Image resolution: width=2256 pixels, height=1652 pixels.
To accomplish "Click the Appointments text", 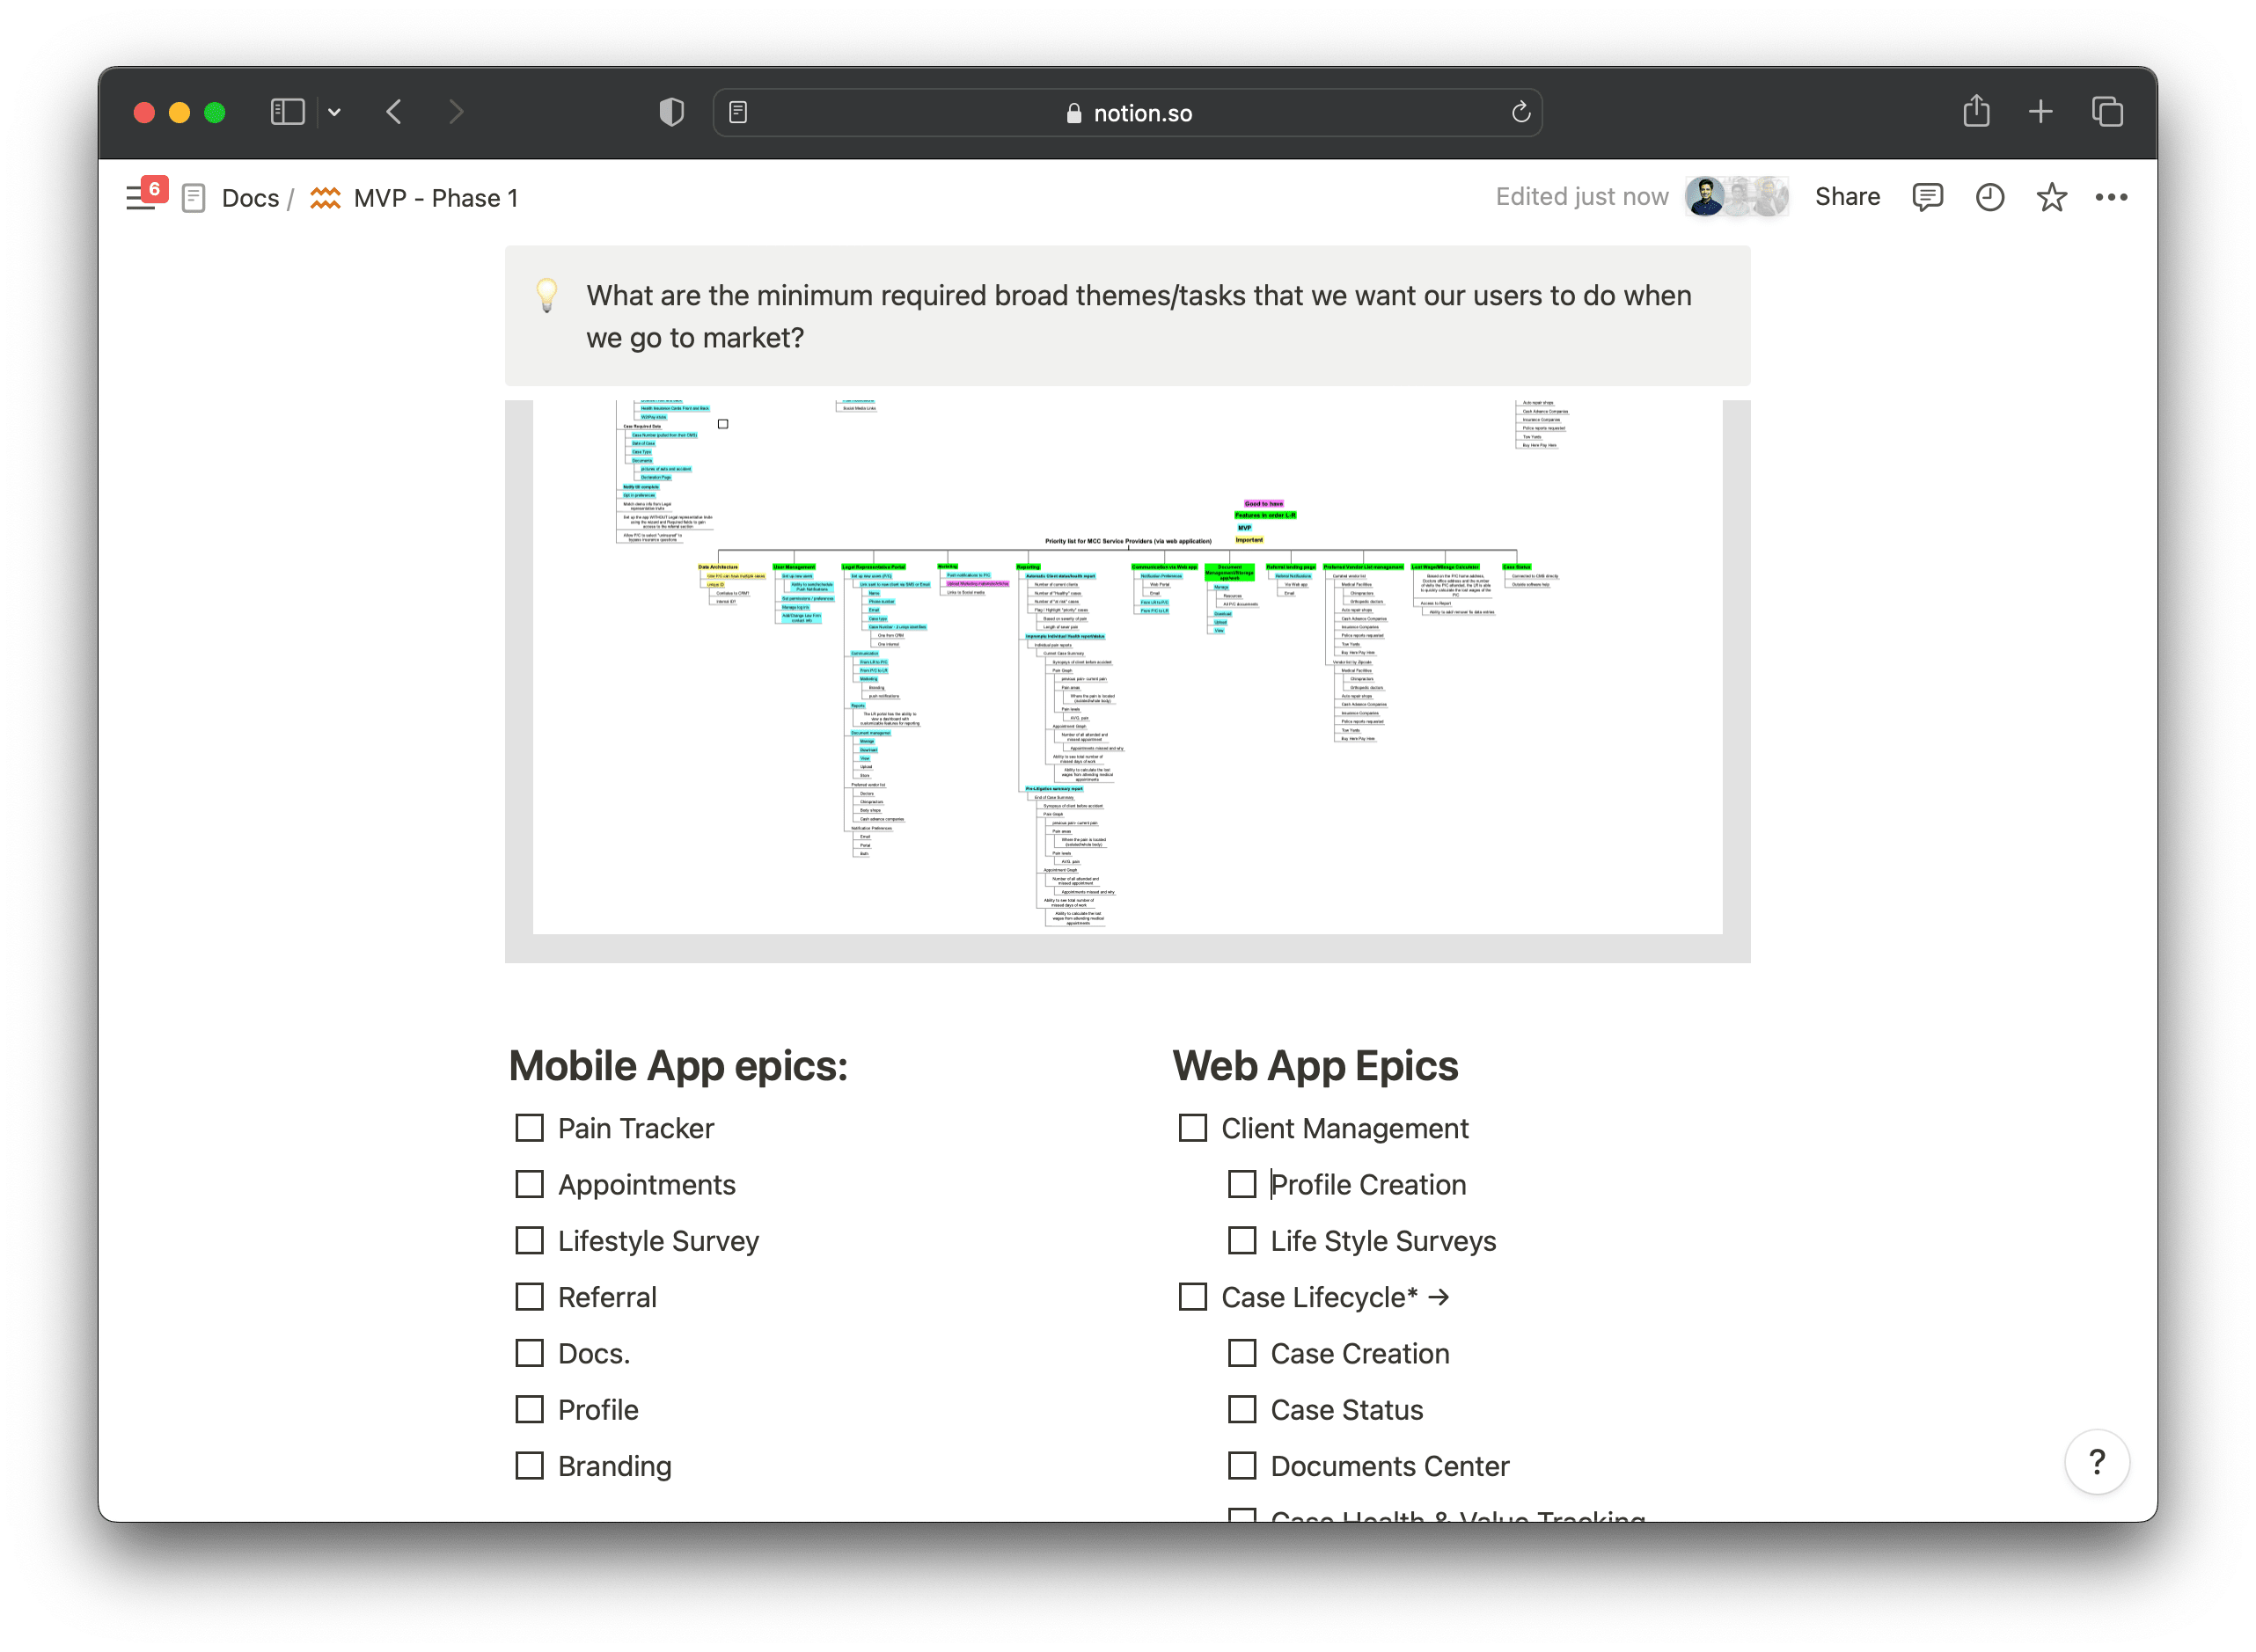I will [647, 1184].
